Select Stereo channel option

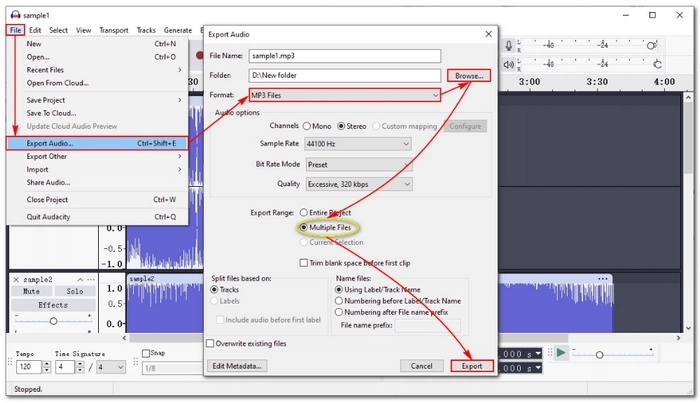click(x=352, y=126)
